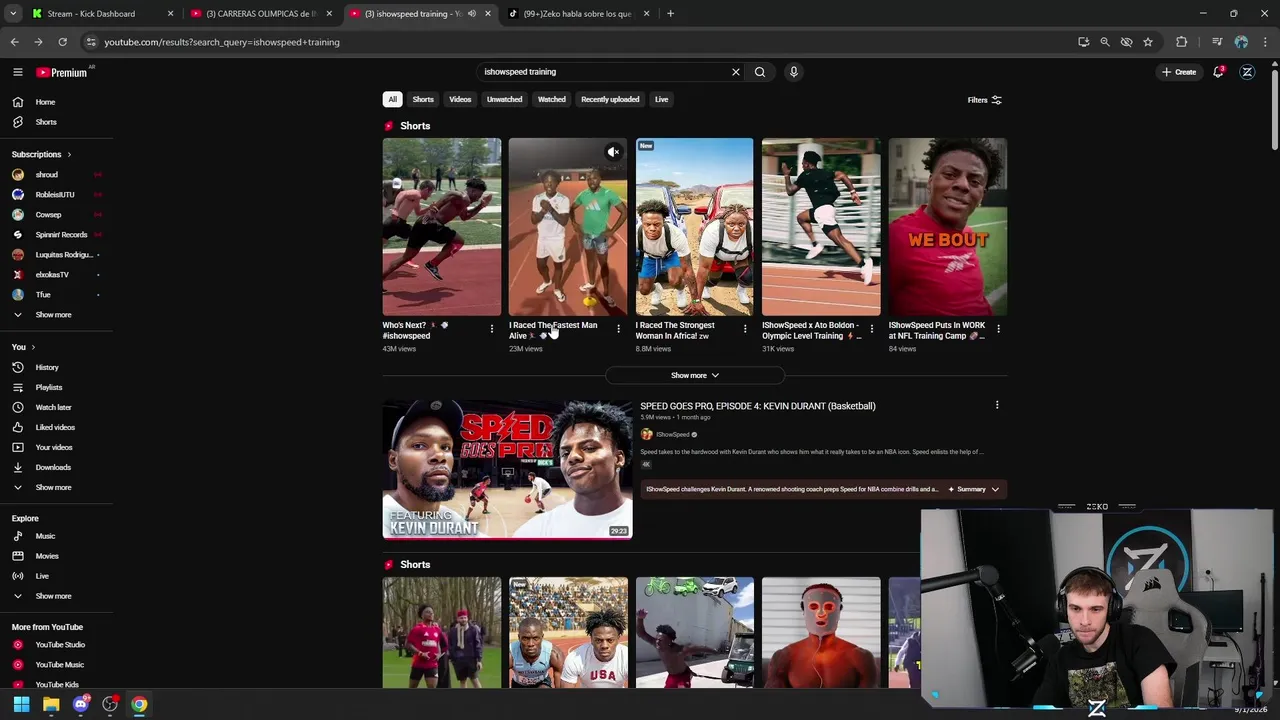Open Chrome tab search dropdown

pyautogui.click(x=13, y=14)
